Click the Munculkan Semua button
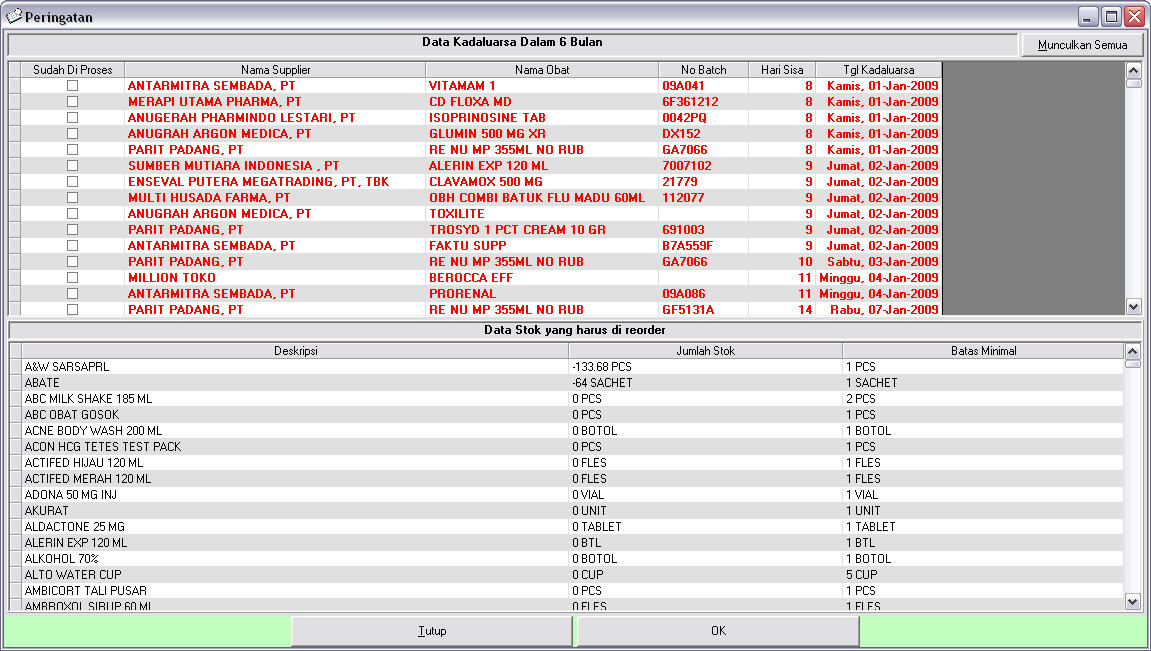Image resolution: width=1151 pixels, height=651 pixels. click(1082, 45)
